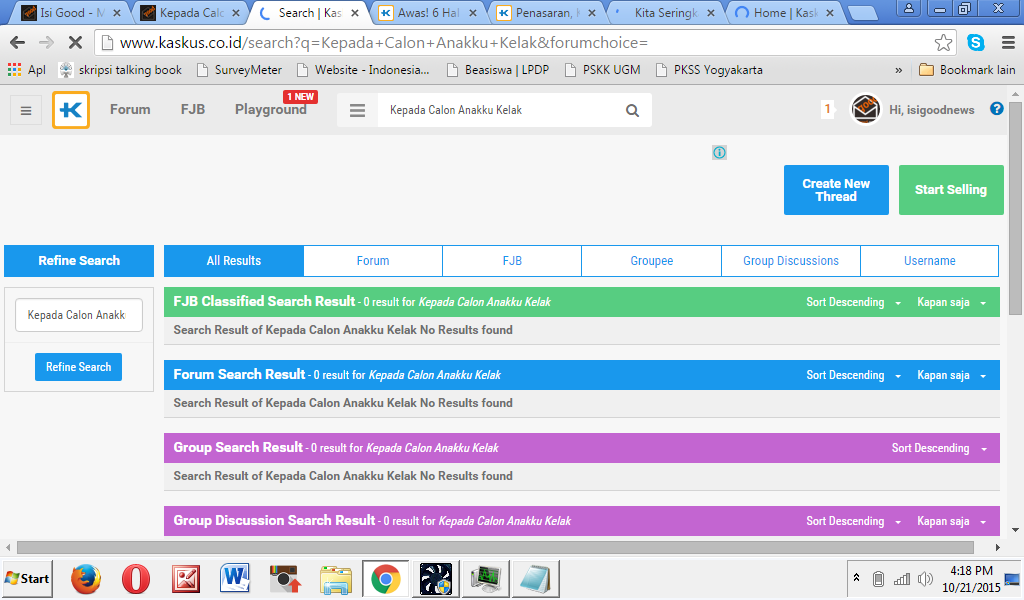
Task: Open the camera screenshot taskbar icon
Action: tap(285, 579)
